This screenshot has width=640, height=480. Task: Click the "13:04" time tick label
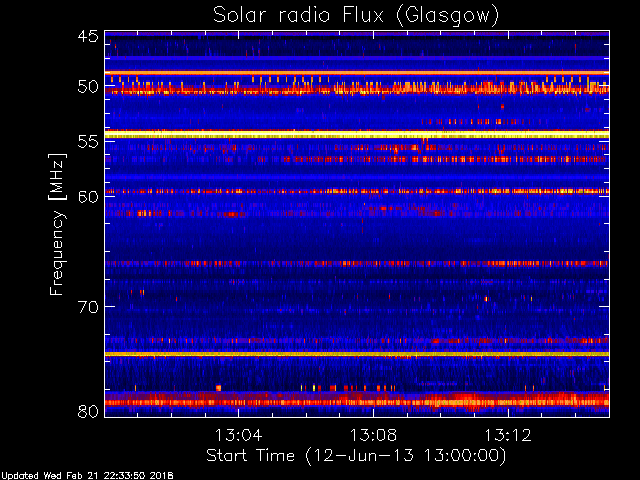point(238,435)
